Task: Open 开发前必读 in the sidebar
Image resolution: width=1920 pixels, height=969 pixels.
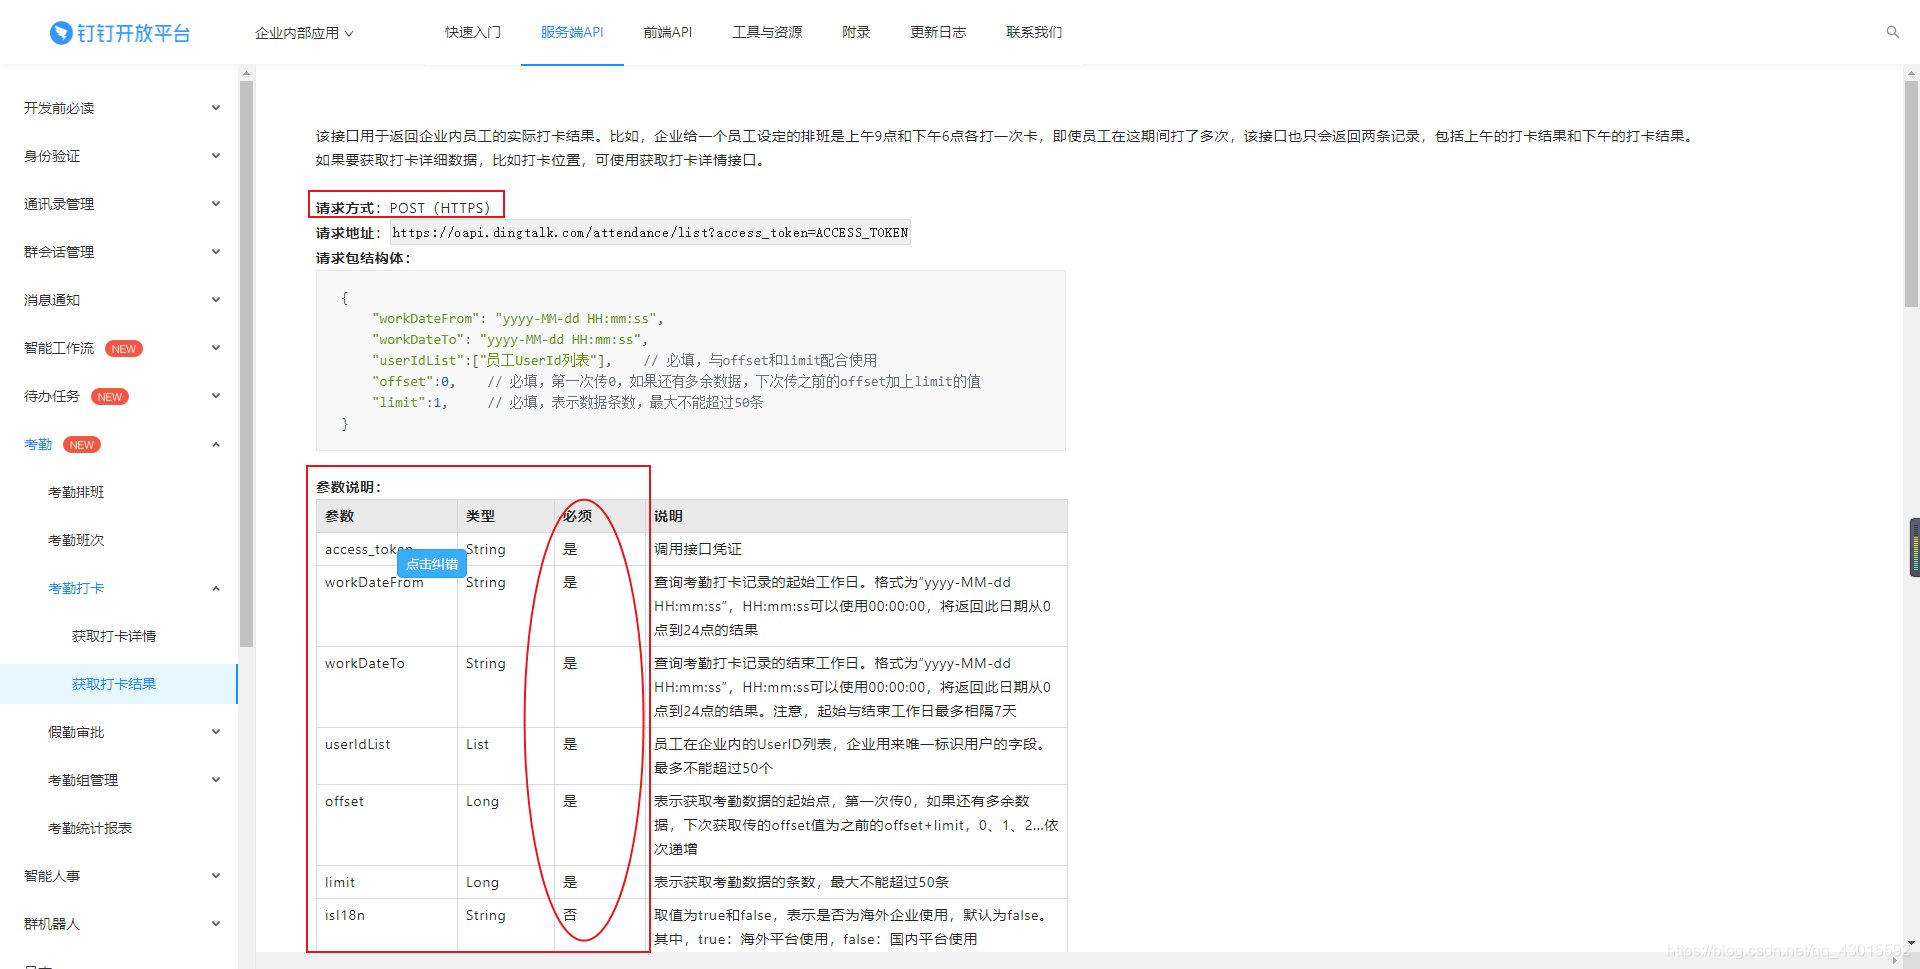Action: coord(59,108)
